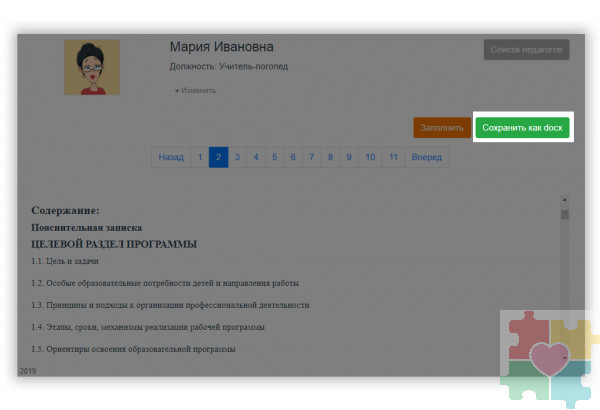Select page 9 in pagination

pyautogui.click(x=348, y=157)
